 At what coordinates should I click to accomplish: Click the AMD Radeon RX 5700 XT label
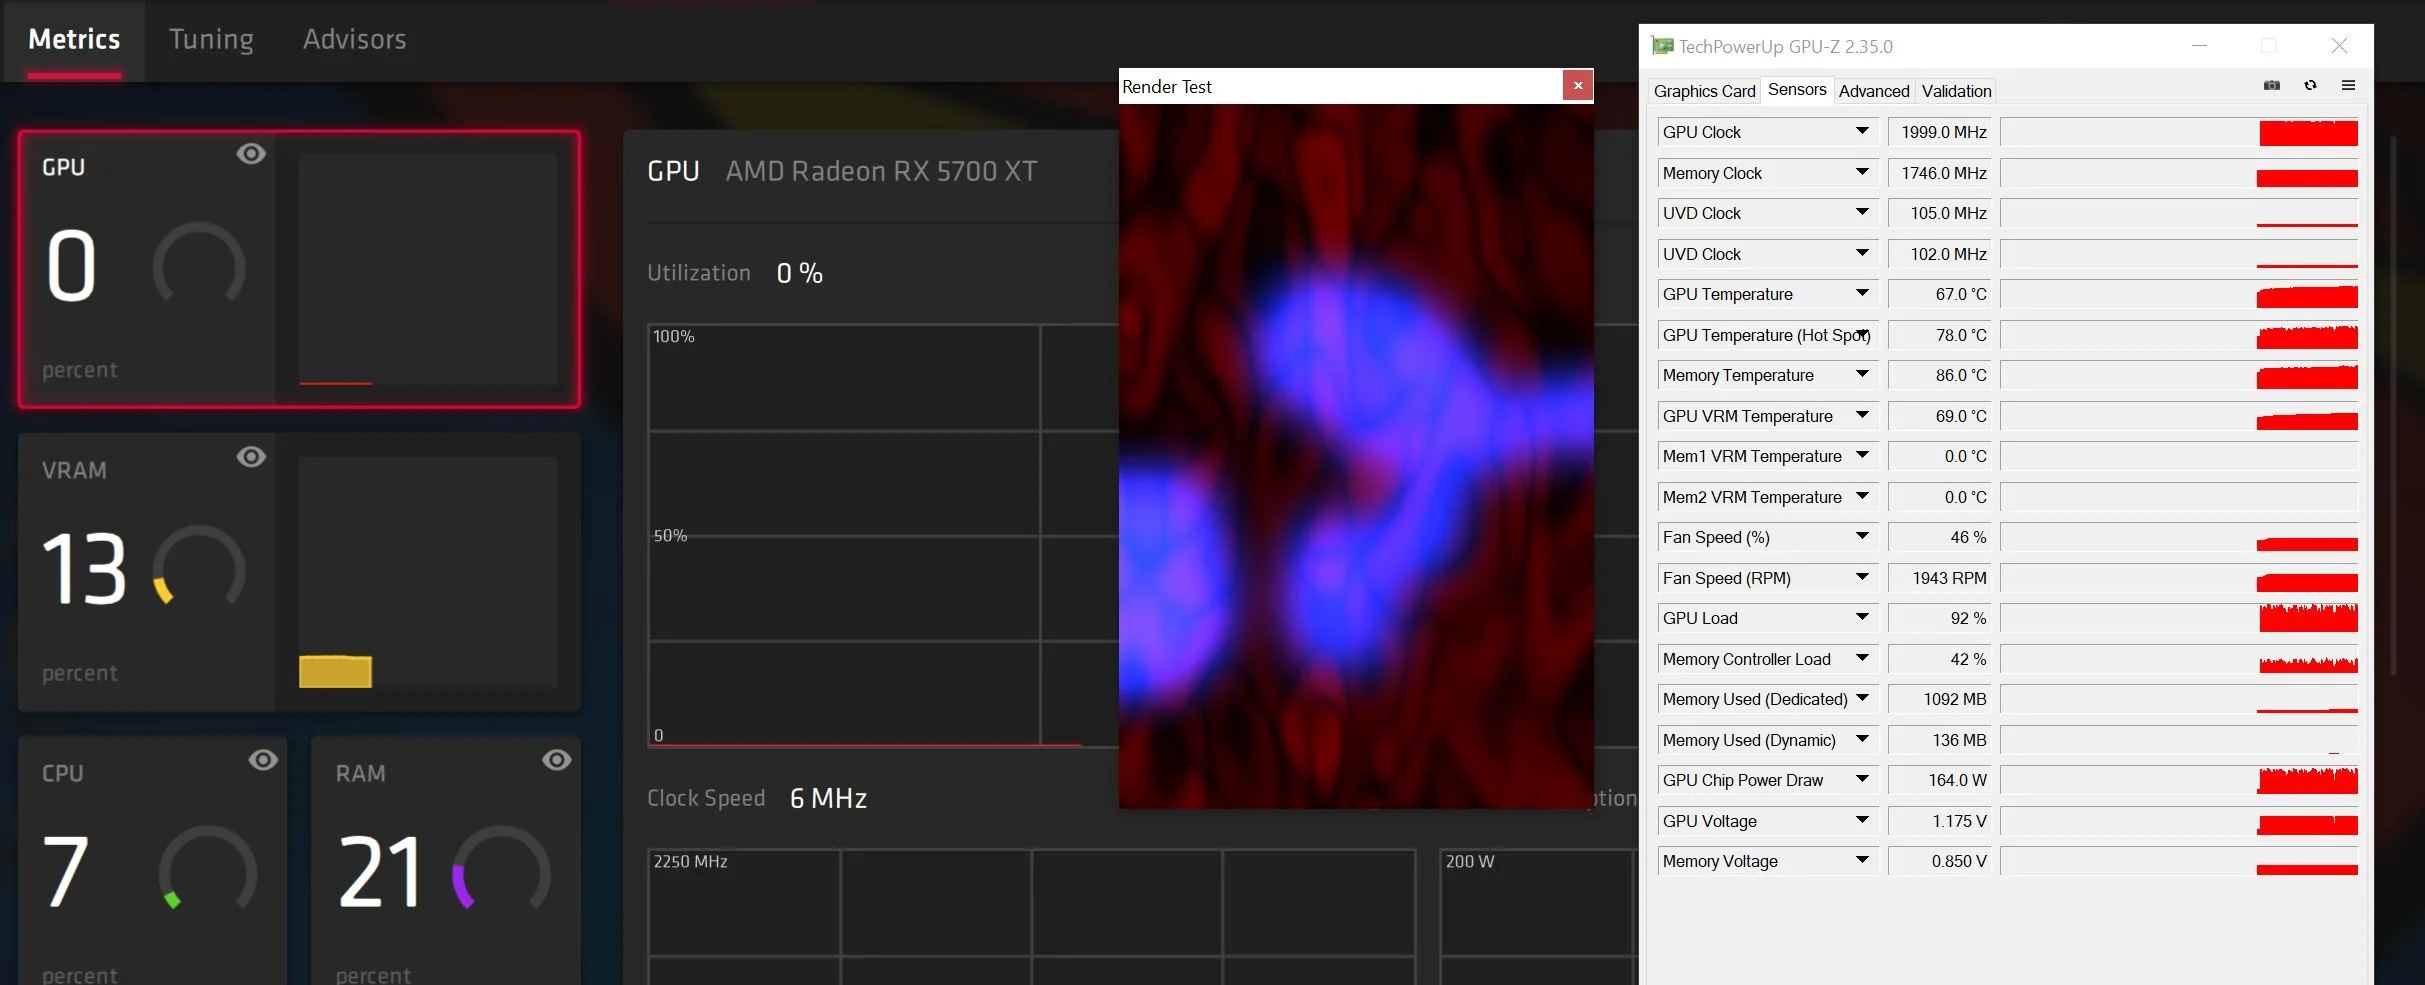(x=881, y=171)
